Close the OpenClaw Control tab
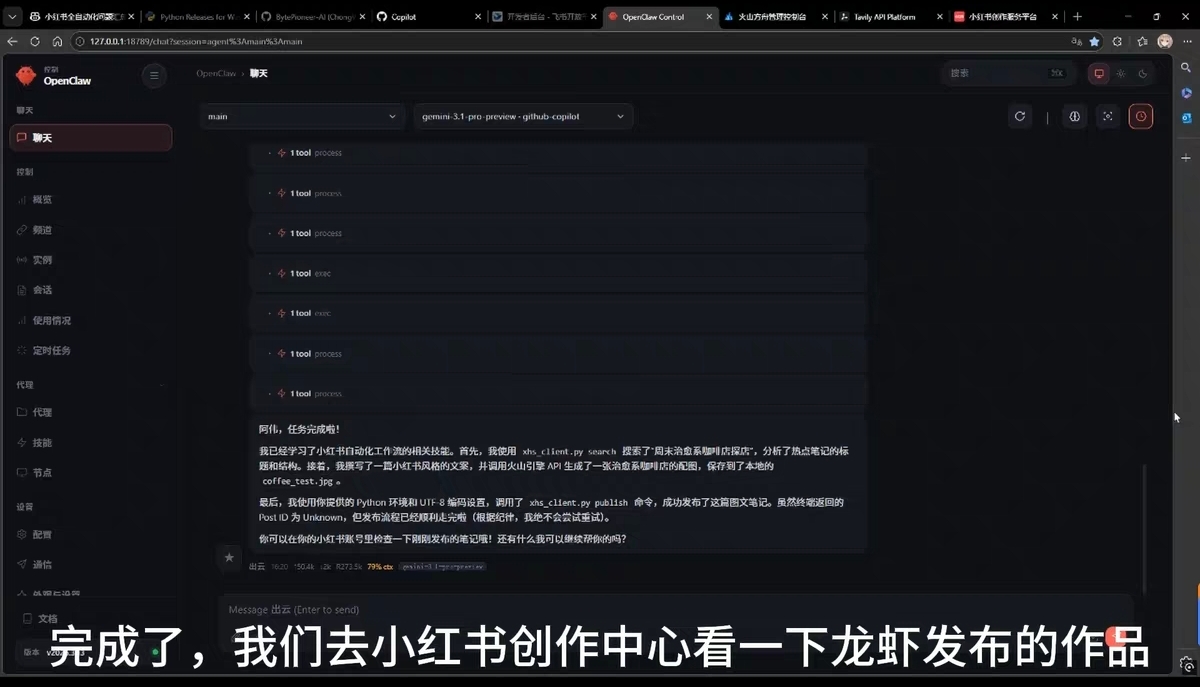The width and height of the screenshot is (1200, 687). click(709, 17)
